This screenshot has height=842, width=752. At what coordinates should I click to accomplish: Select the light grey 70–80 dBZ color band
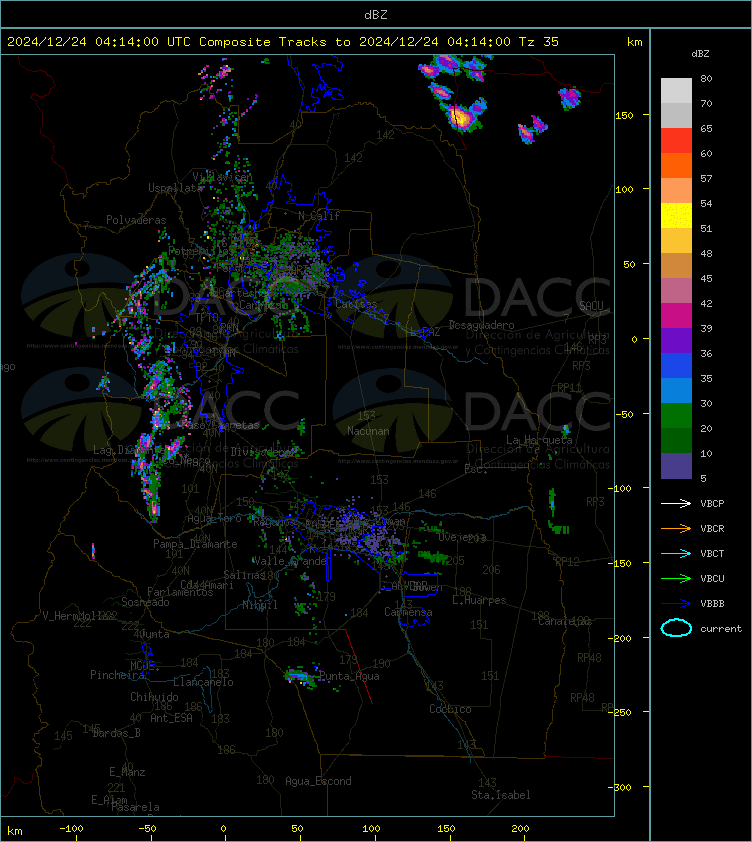point(676,91)
